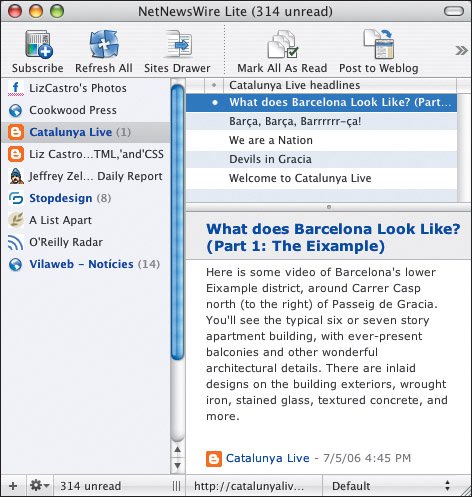Click the Catalunya Live link below article
This screenshot has width=472, height=497.
[x=268, y=458]
